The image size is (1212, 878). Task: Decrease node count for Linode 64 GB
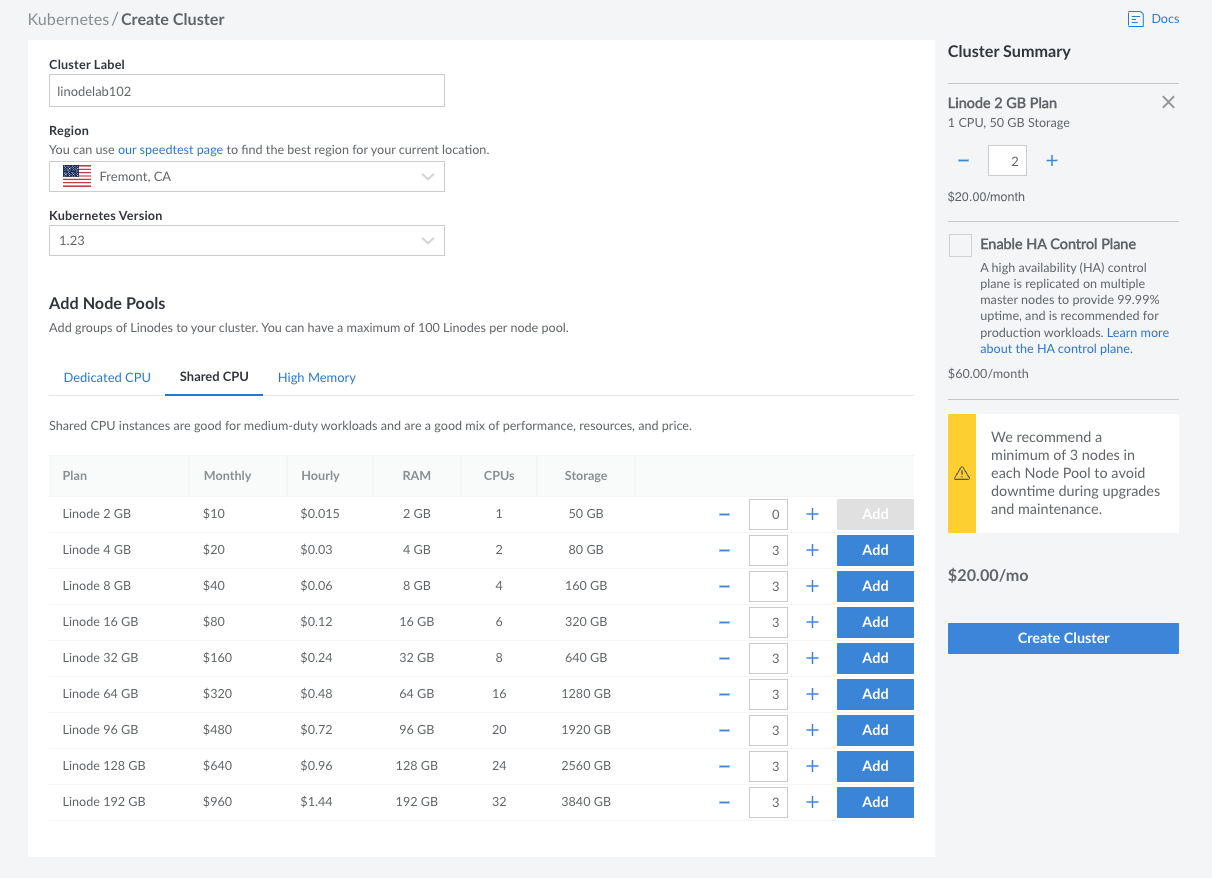tap(724, 694)
